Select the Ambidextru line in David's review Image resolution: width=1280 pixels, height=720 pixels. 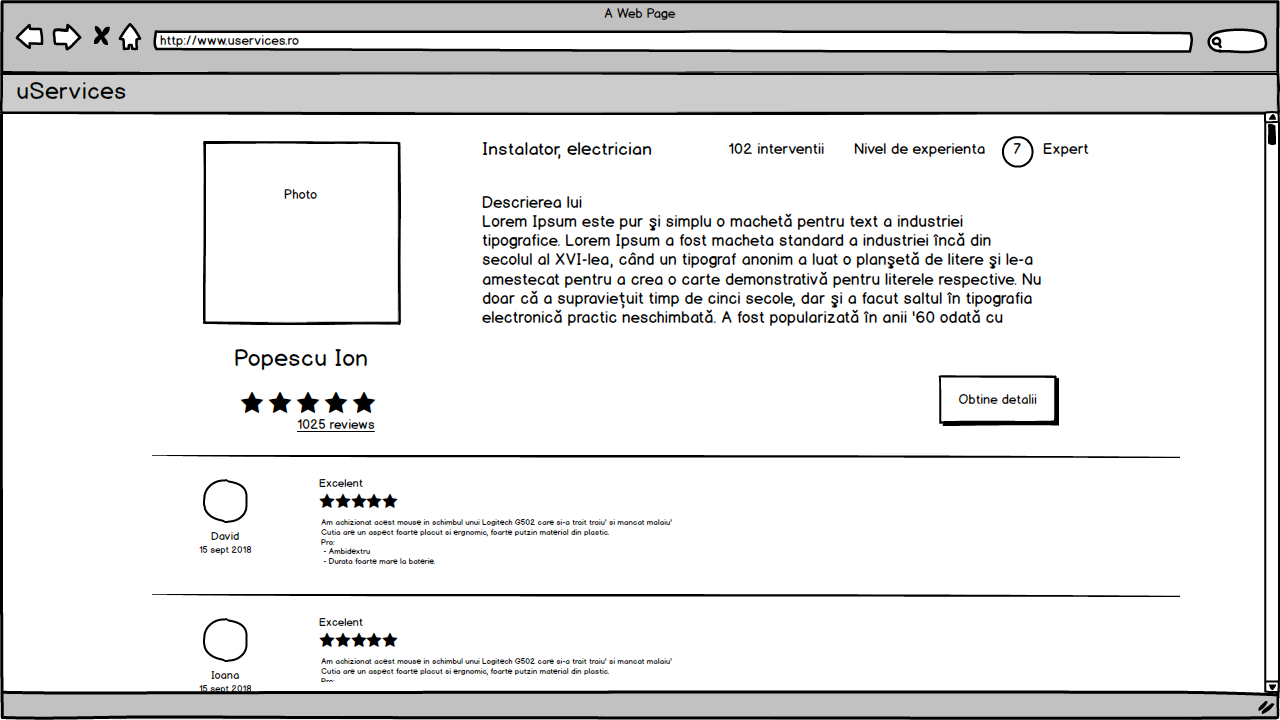pos(349,552)
